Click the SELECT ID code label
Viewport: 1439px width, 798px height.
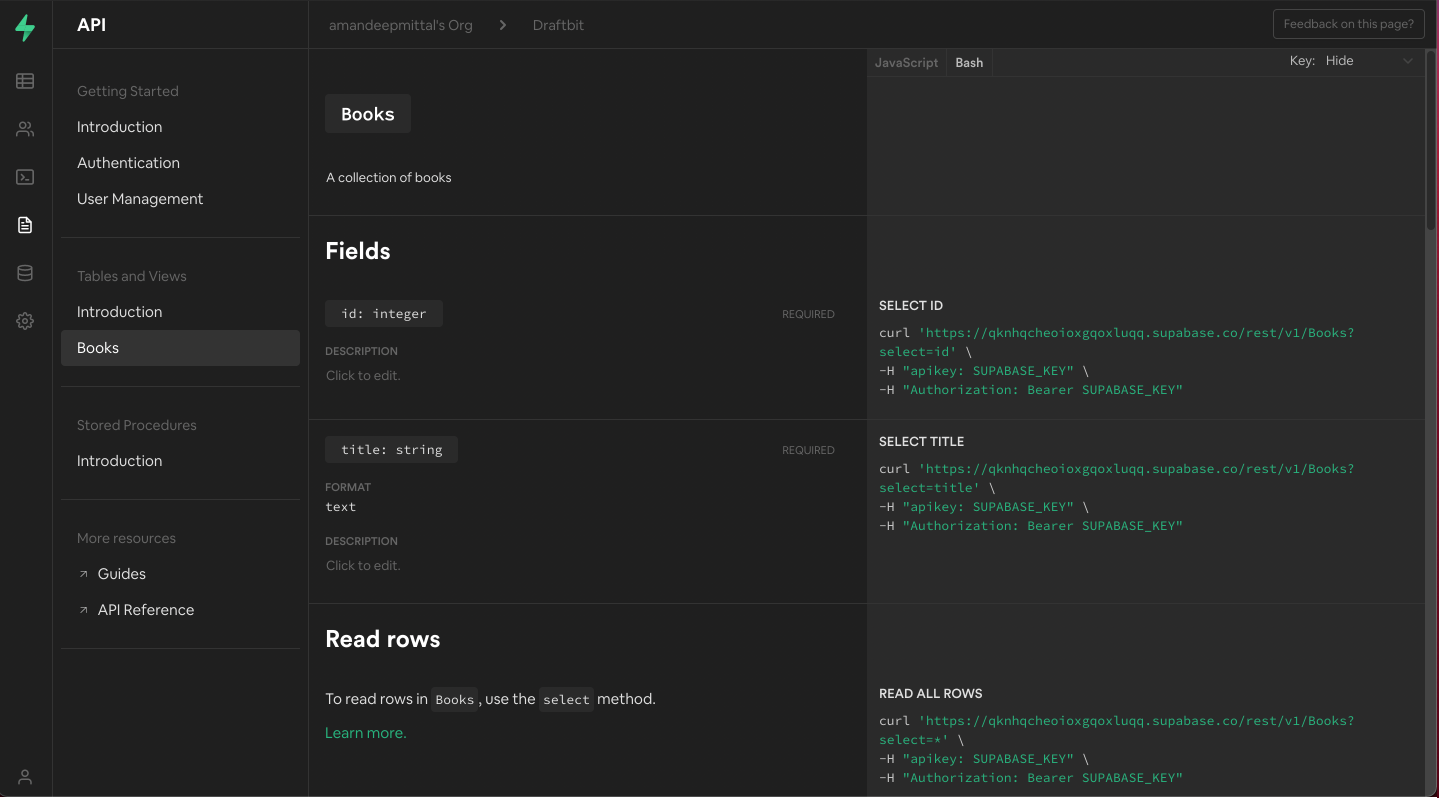[x=911, y=306]
